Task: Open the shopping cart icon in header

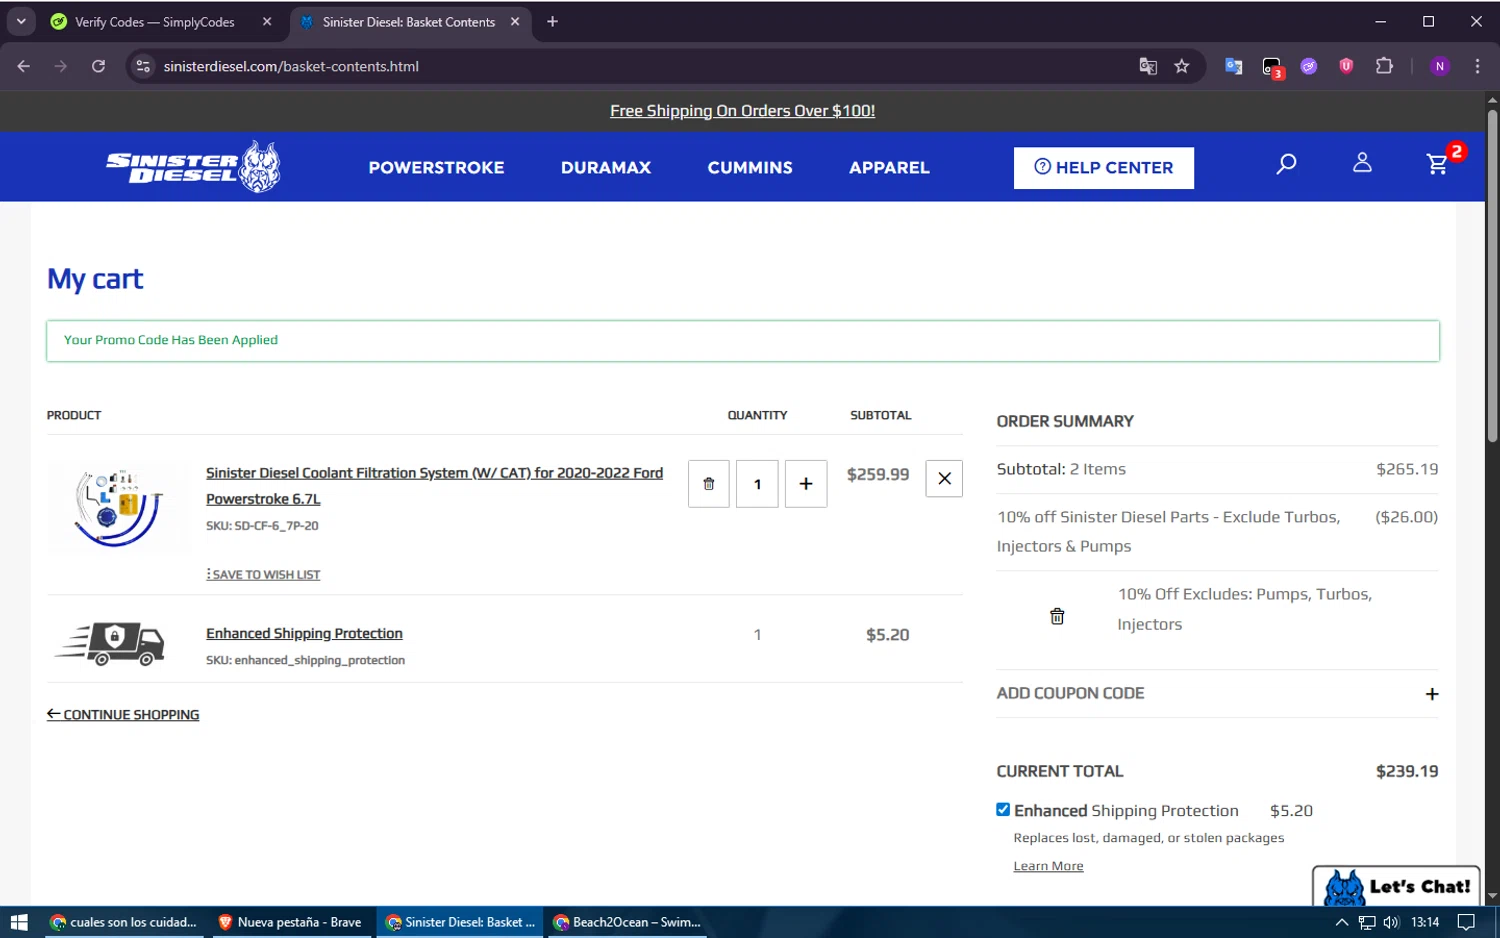Action: 1437,164
